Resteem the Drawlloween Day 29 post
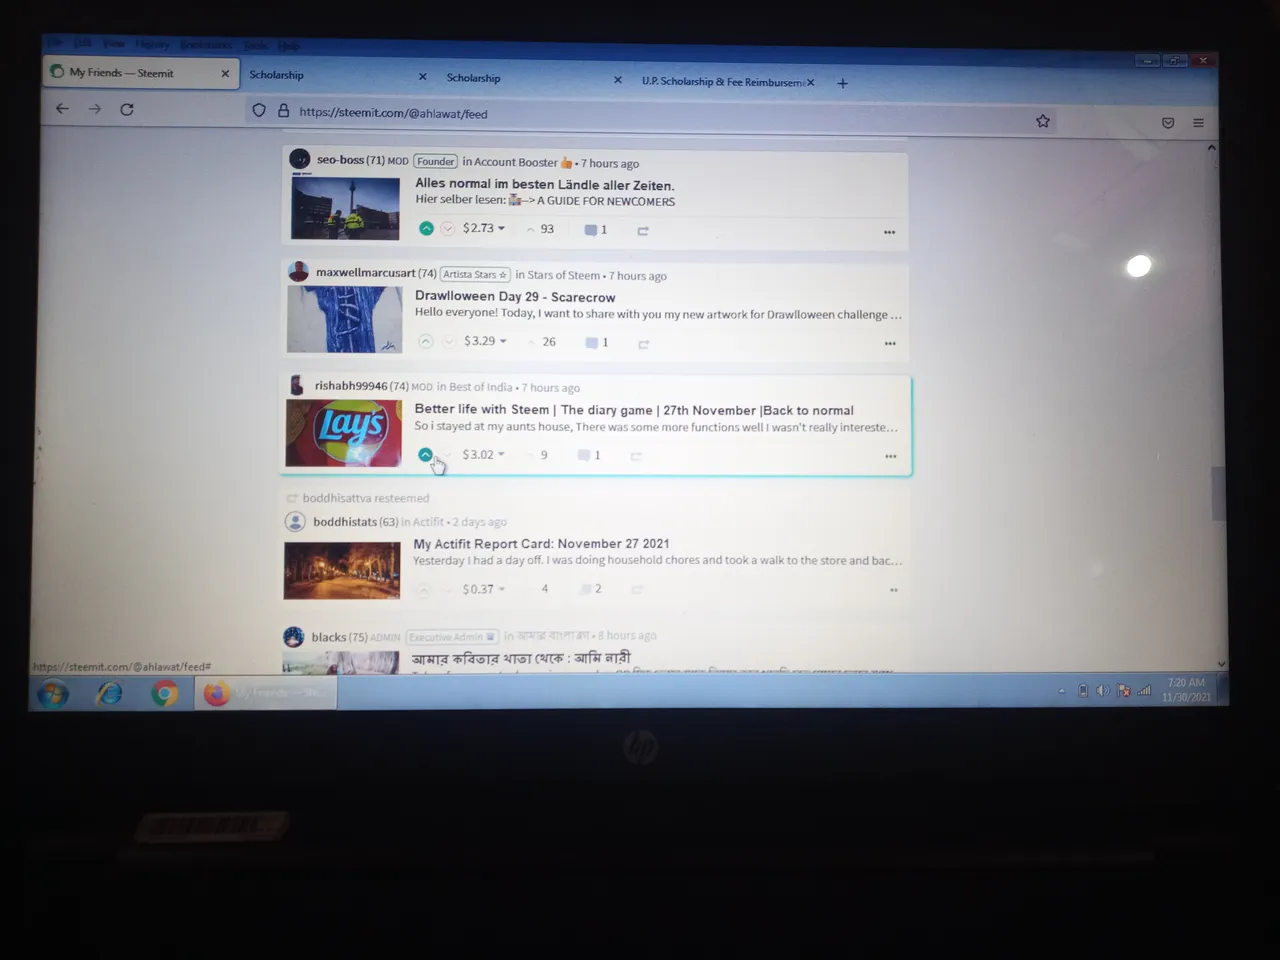The image size is (1280, 960). (x=644, y=344)
